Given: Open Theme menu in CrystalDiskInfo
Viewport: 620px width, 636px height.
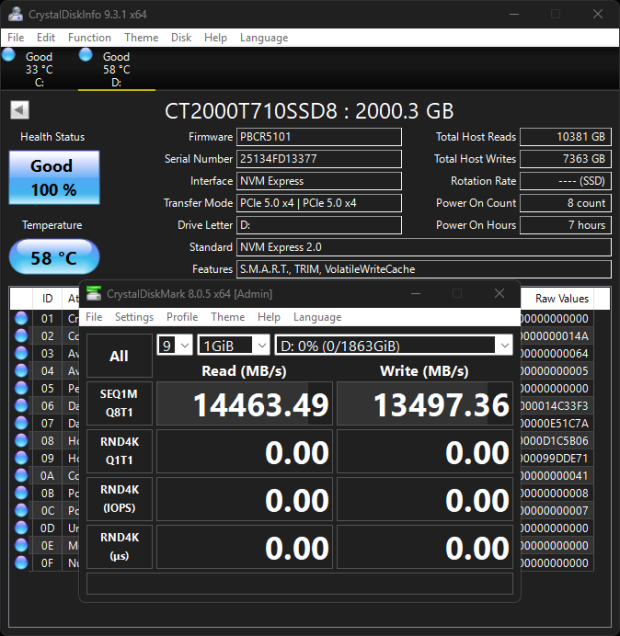Looking at the screenshot, I should [141, 38].
